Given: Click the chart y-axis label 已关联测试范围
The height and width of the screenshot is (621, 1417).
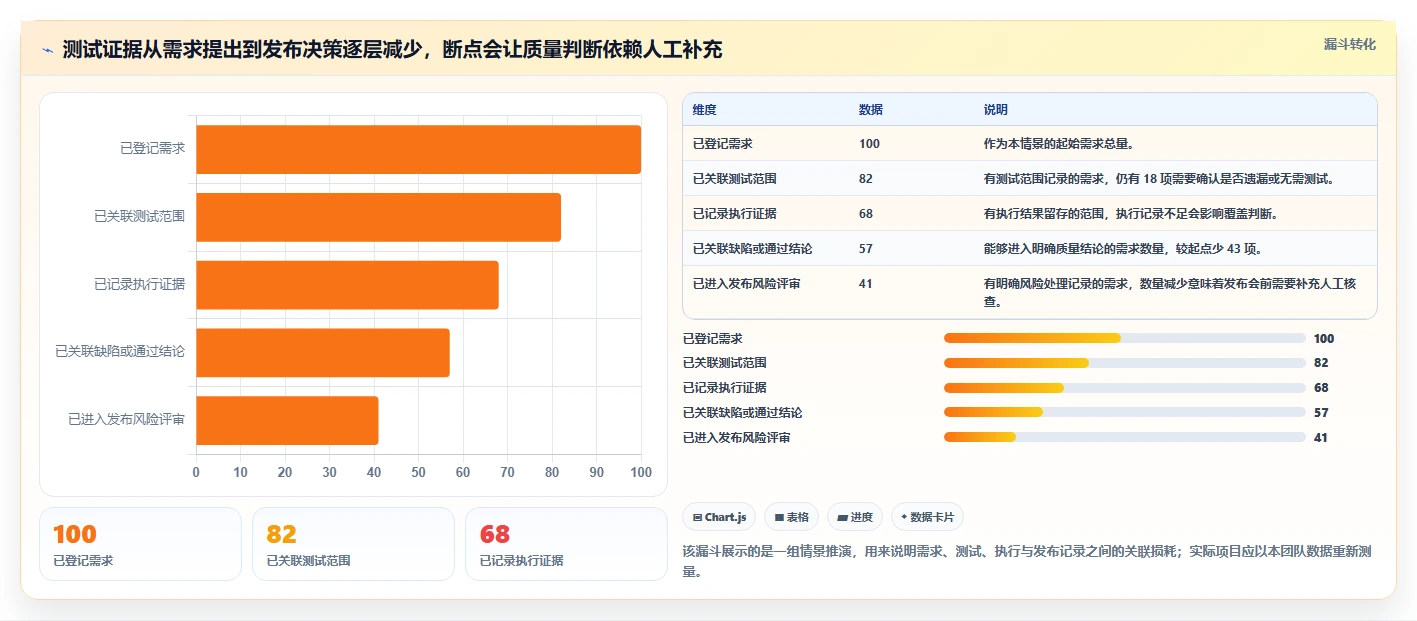Looking at the screenshot, I should [139, 217].
